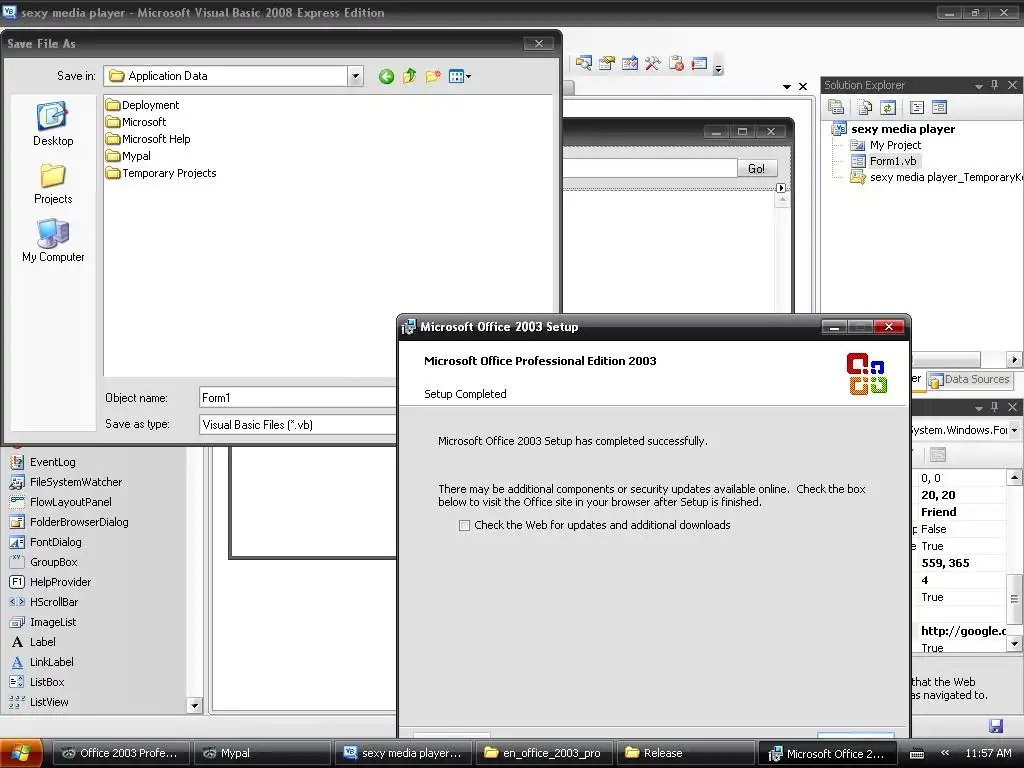
Task: Select the FlowLayoutPanel toolbox item
Action: click(60, 502)
